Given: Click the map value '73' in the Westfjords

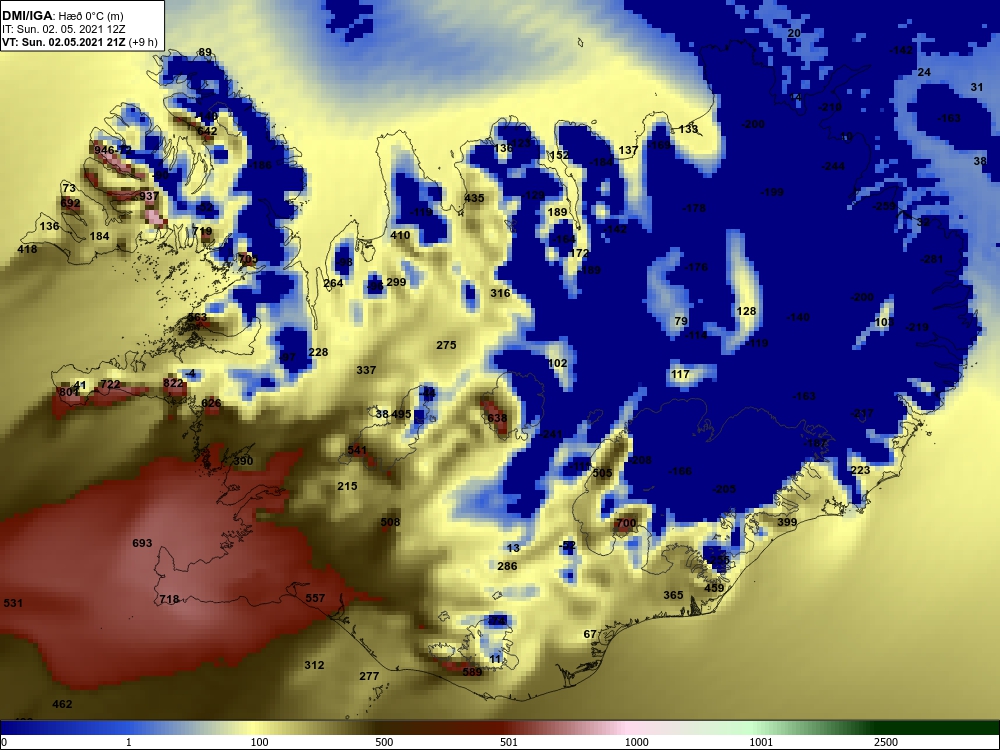Looking at the screenshot, I should [69, 188].
